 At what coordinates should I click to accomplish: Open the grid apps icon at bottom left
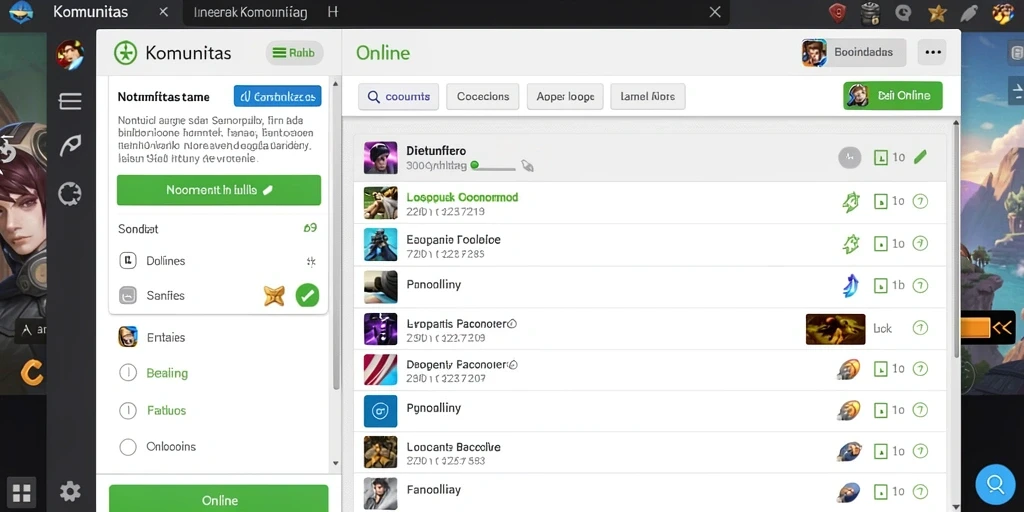tap(22, 492)
